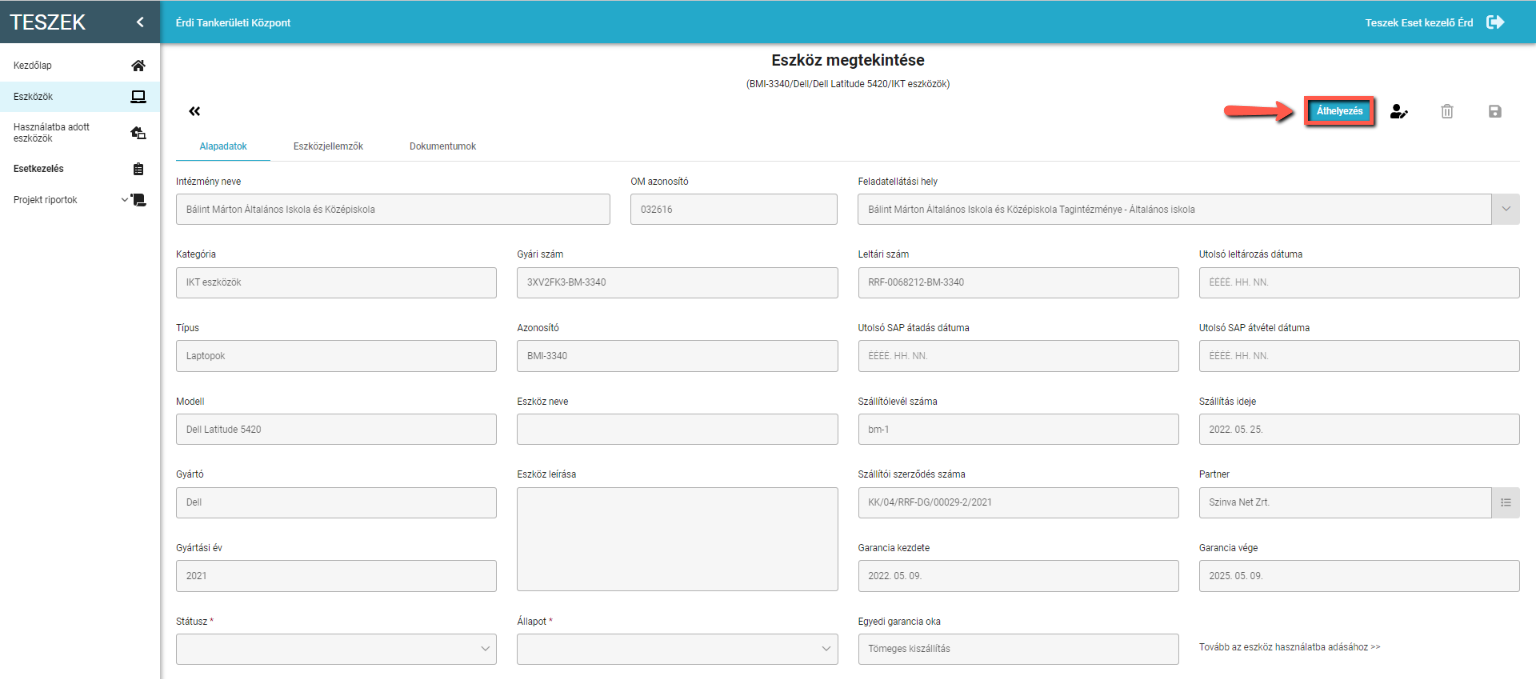Click the Intézmény neve field
The height and width of the screenshot is (679, 1536).
(x=393, y=209)
